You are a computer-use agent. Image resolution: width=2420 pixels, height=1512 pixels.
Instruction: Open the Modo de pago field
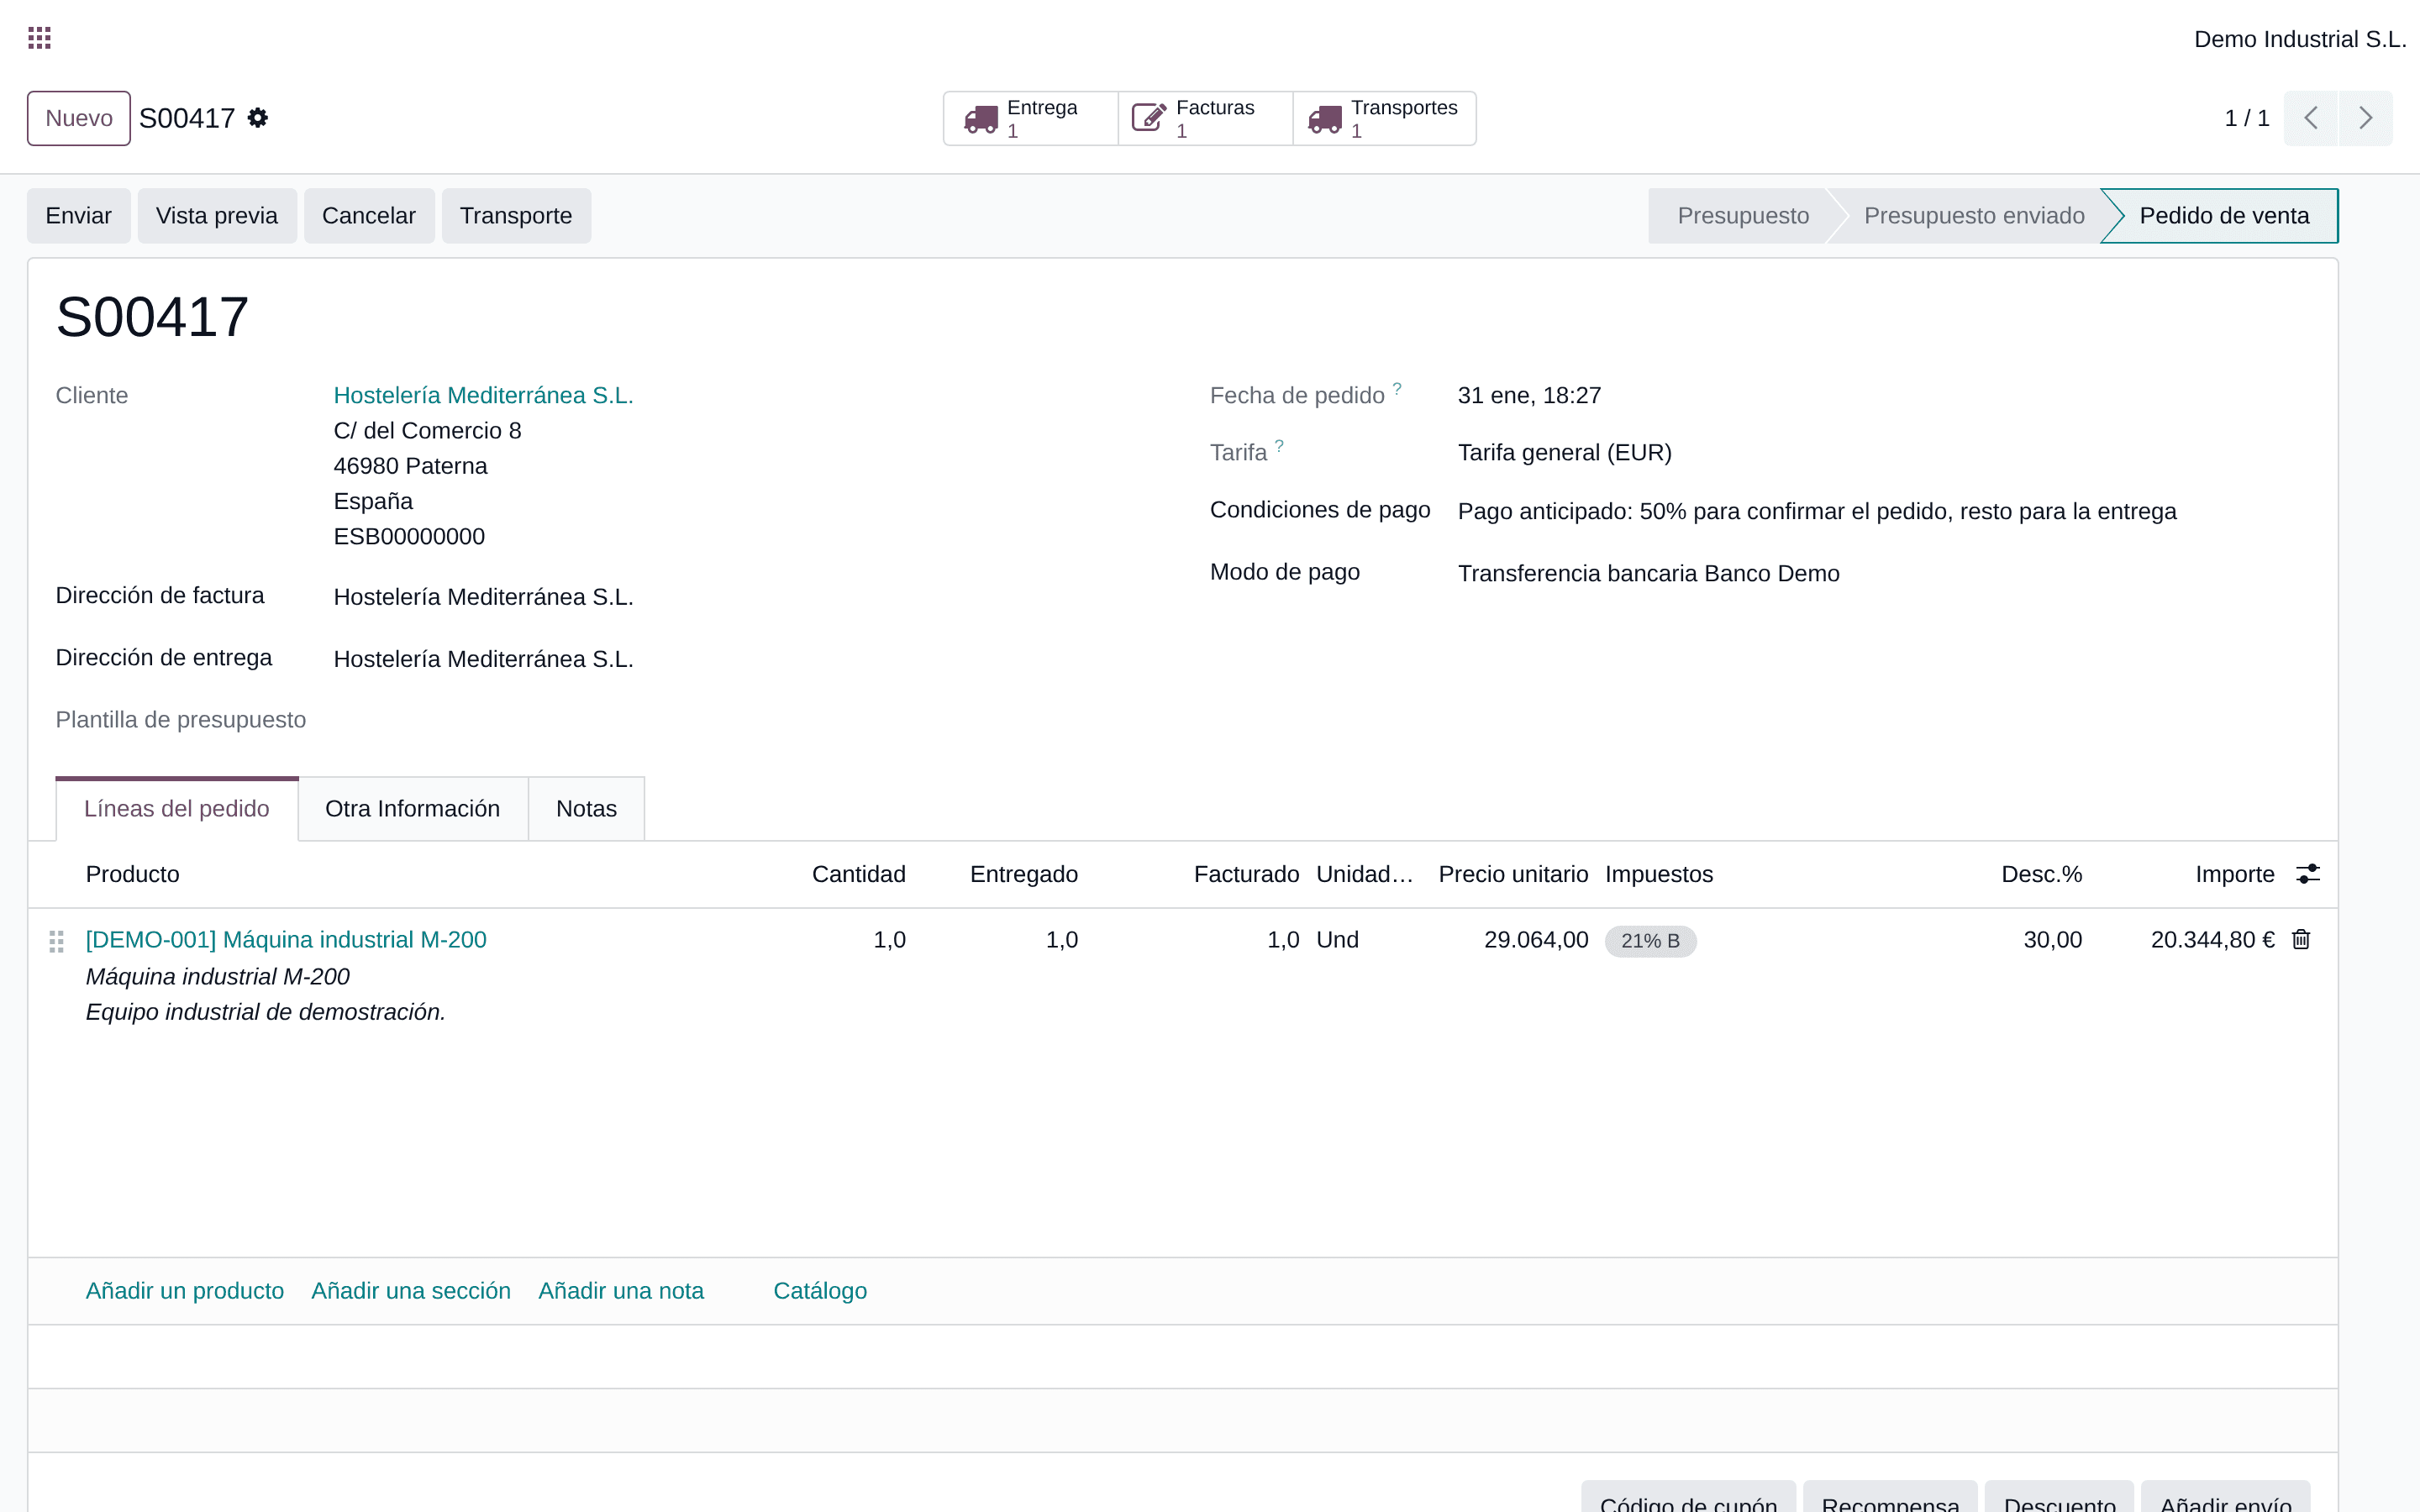tap(1649, 574)
